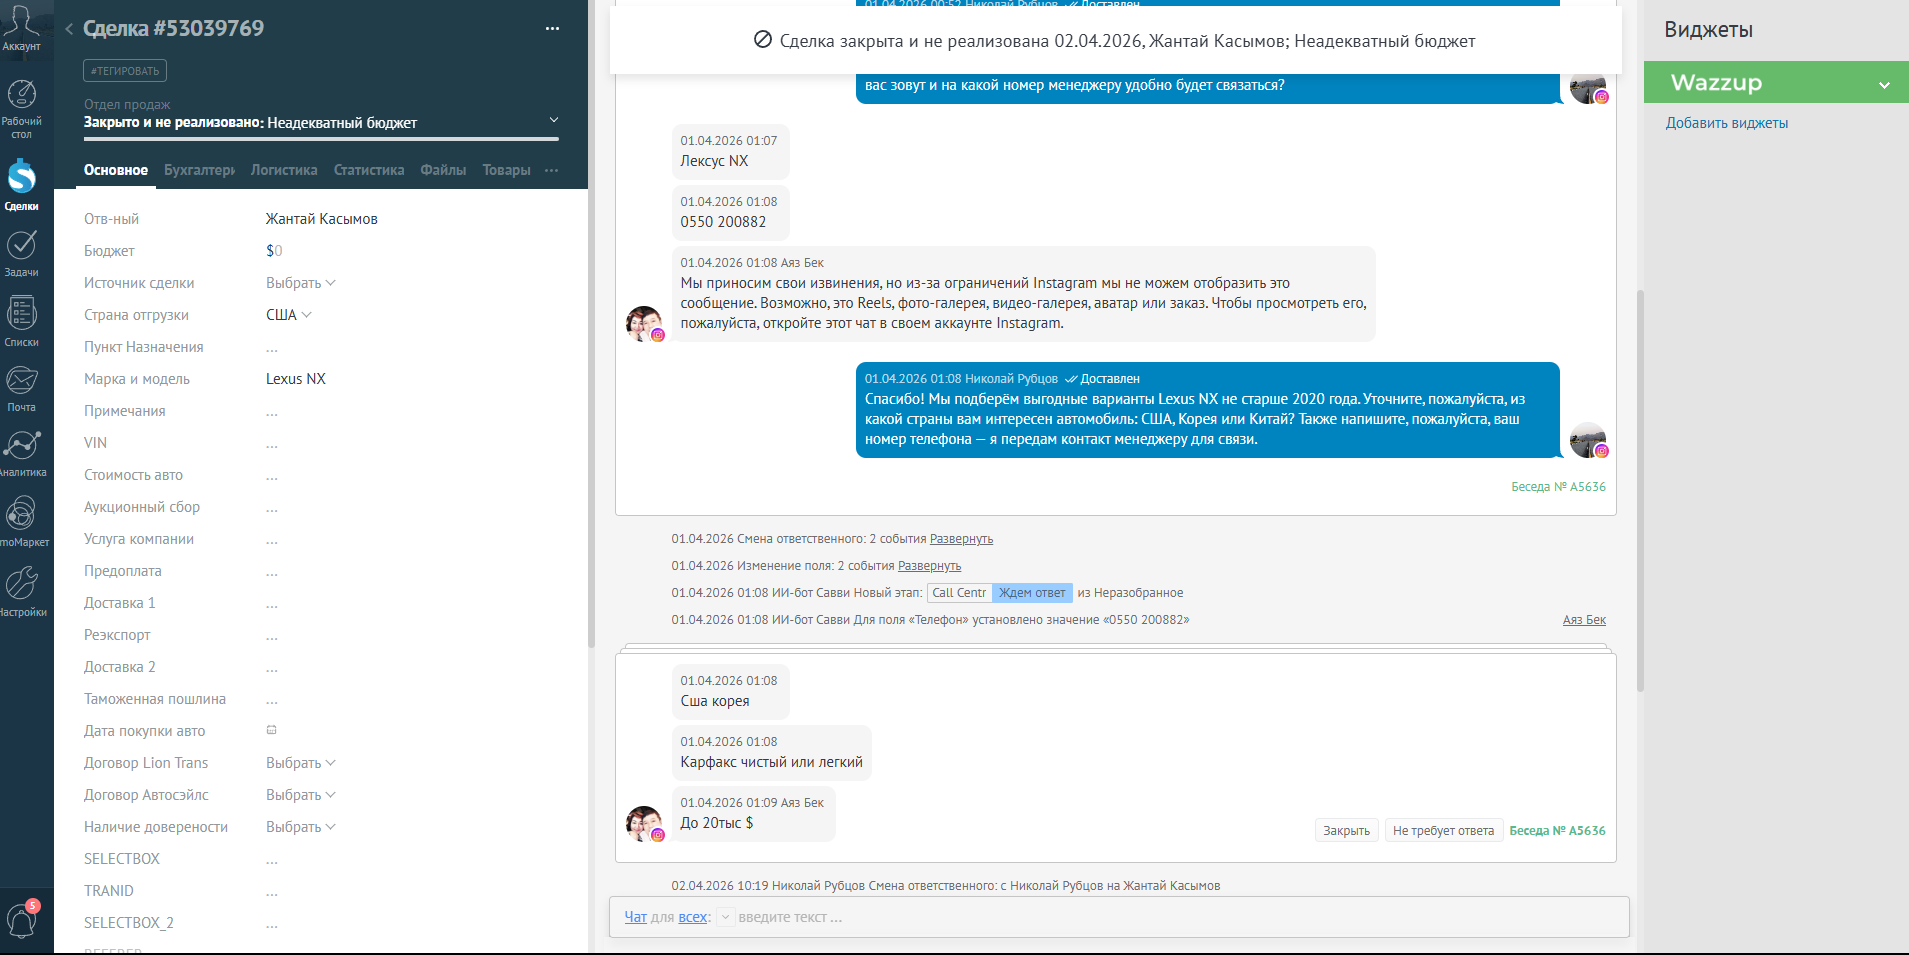
Task: Open the Договор Автосэйлс Выбрать dropdown
Action: [300, 795]
